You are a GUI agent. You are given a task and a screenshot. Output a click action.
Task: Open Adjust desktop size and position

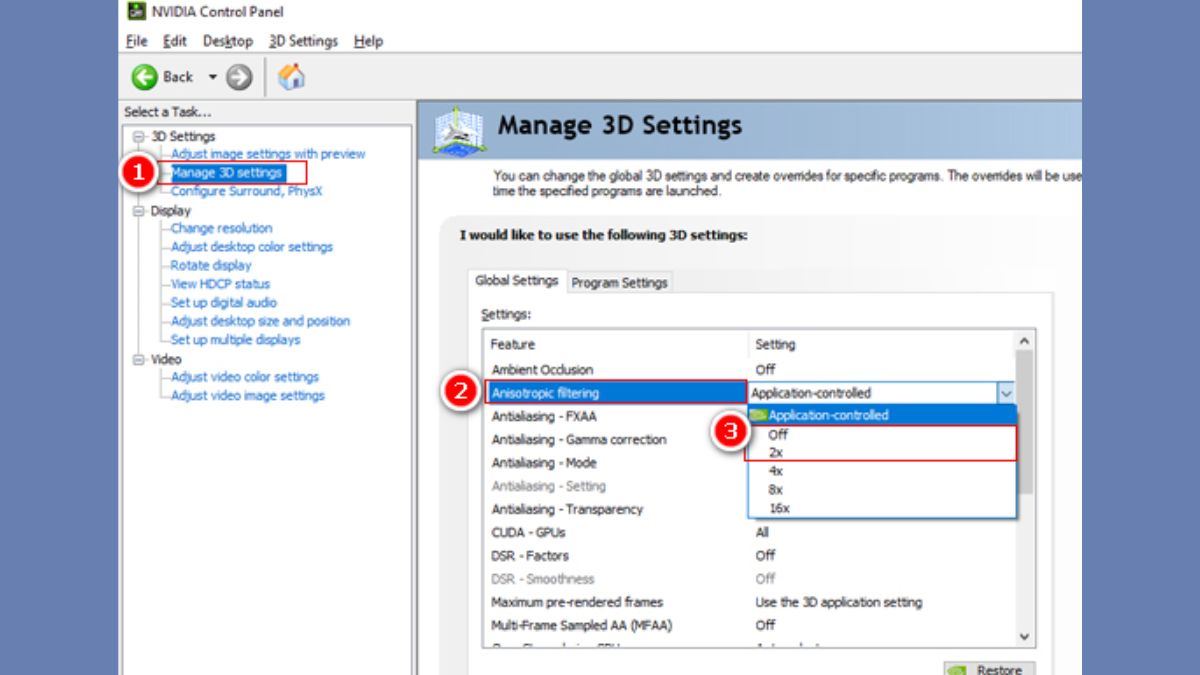pos(260,321)
